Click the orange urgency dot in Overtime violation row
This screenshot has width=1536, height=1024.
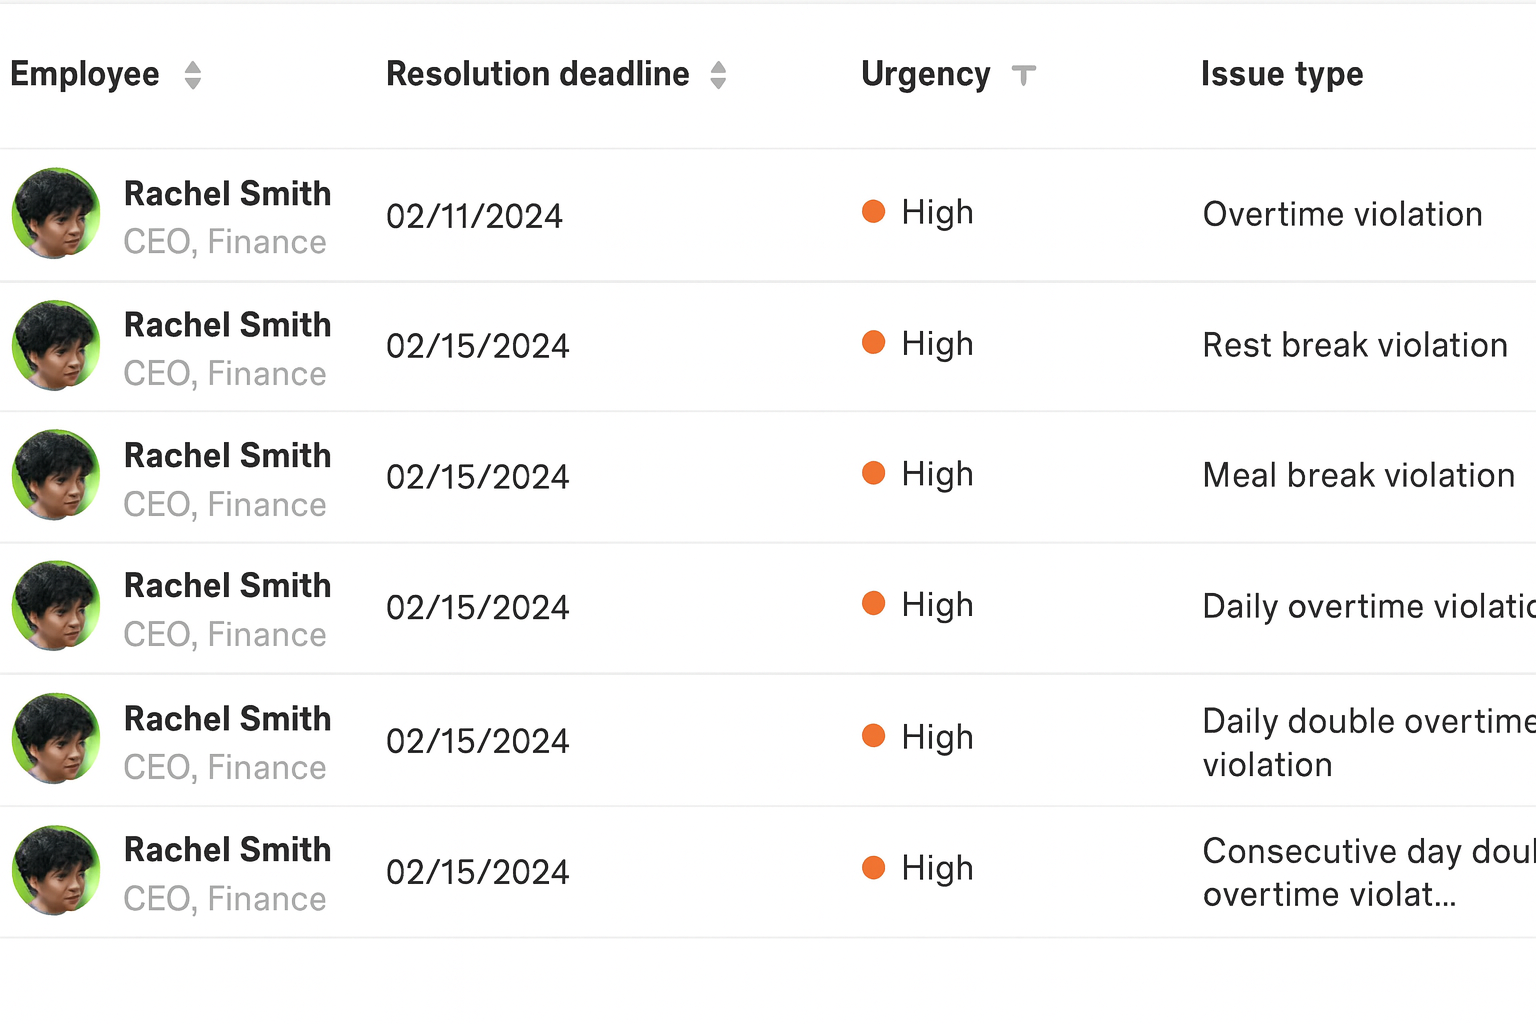(x=873, y=211)
